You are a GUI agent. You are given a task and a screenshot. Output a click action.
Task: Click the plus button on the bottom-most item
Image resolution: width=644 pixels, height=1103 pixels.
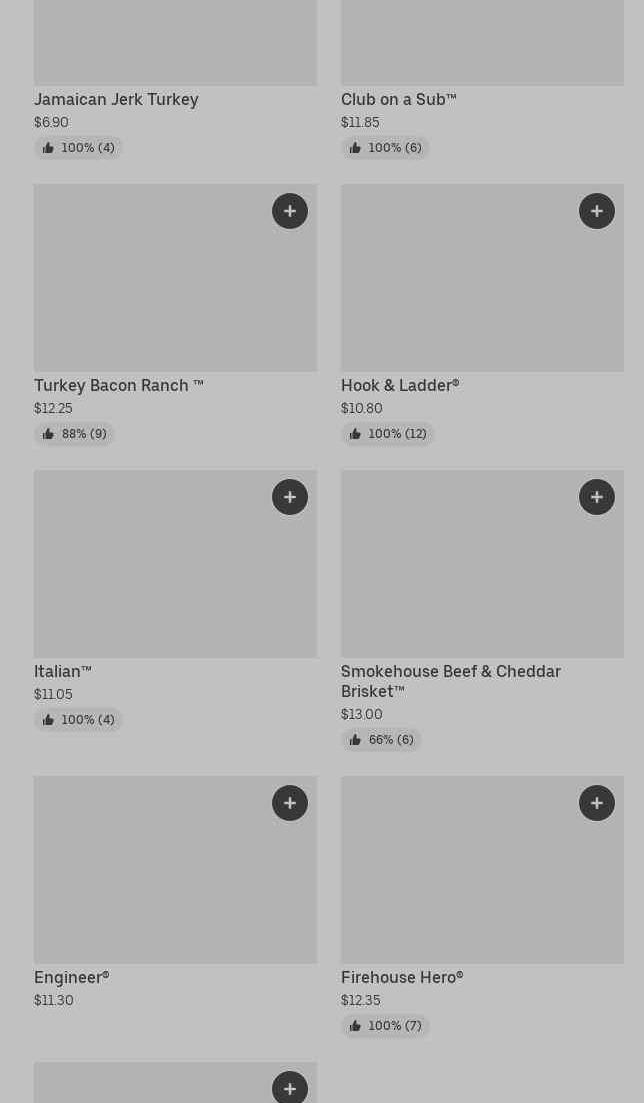coord(290,1088)
